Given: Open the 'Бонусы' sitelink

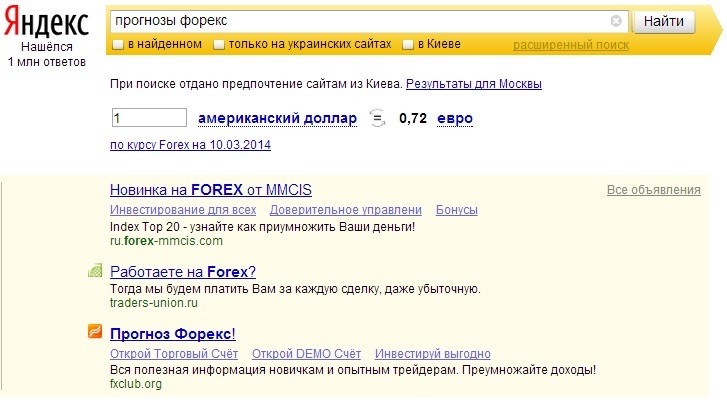Looking at the screenshot, I should (457, 210).
